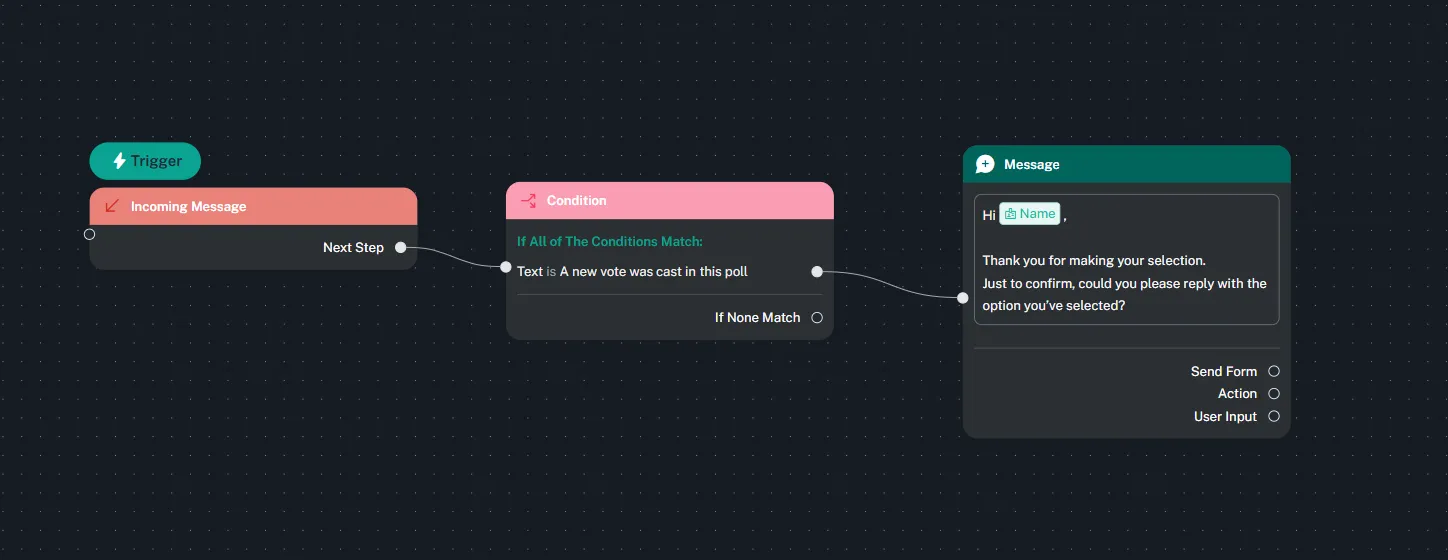The height and width of the screenshot is (560, 1448).
Task: Select the User Input output circle
Action: pyautogui.click(x=1274, y=417)
